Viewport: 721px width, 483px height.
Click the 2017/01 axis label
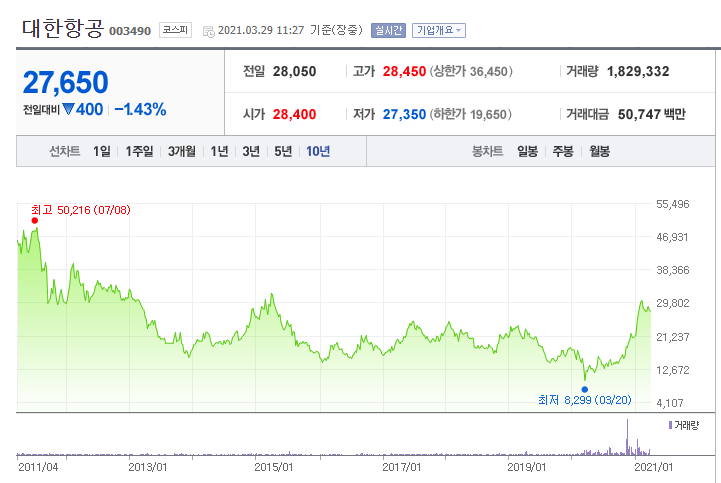[401, 467]
